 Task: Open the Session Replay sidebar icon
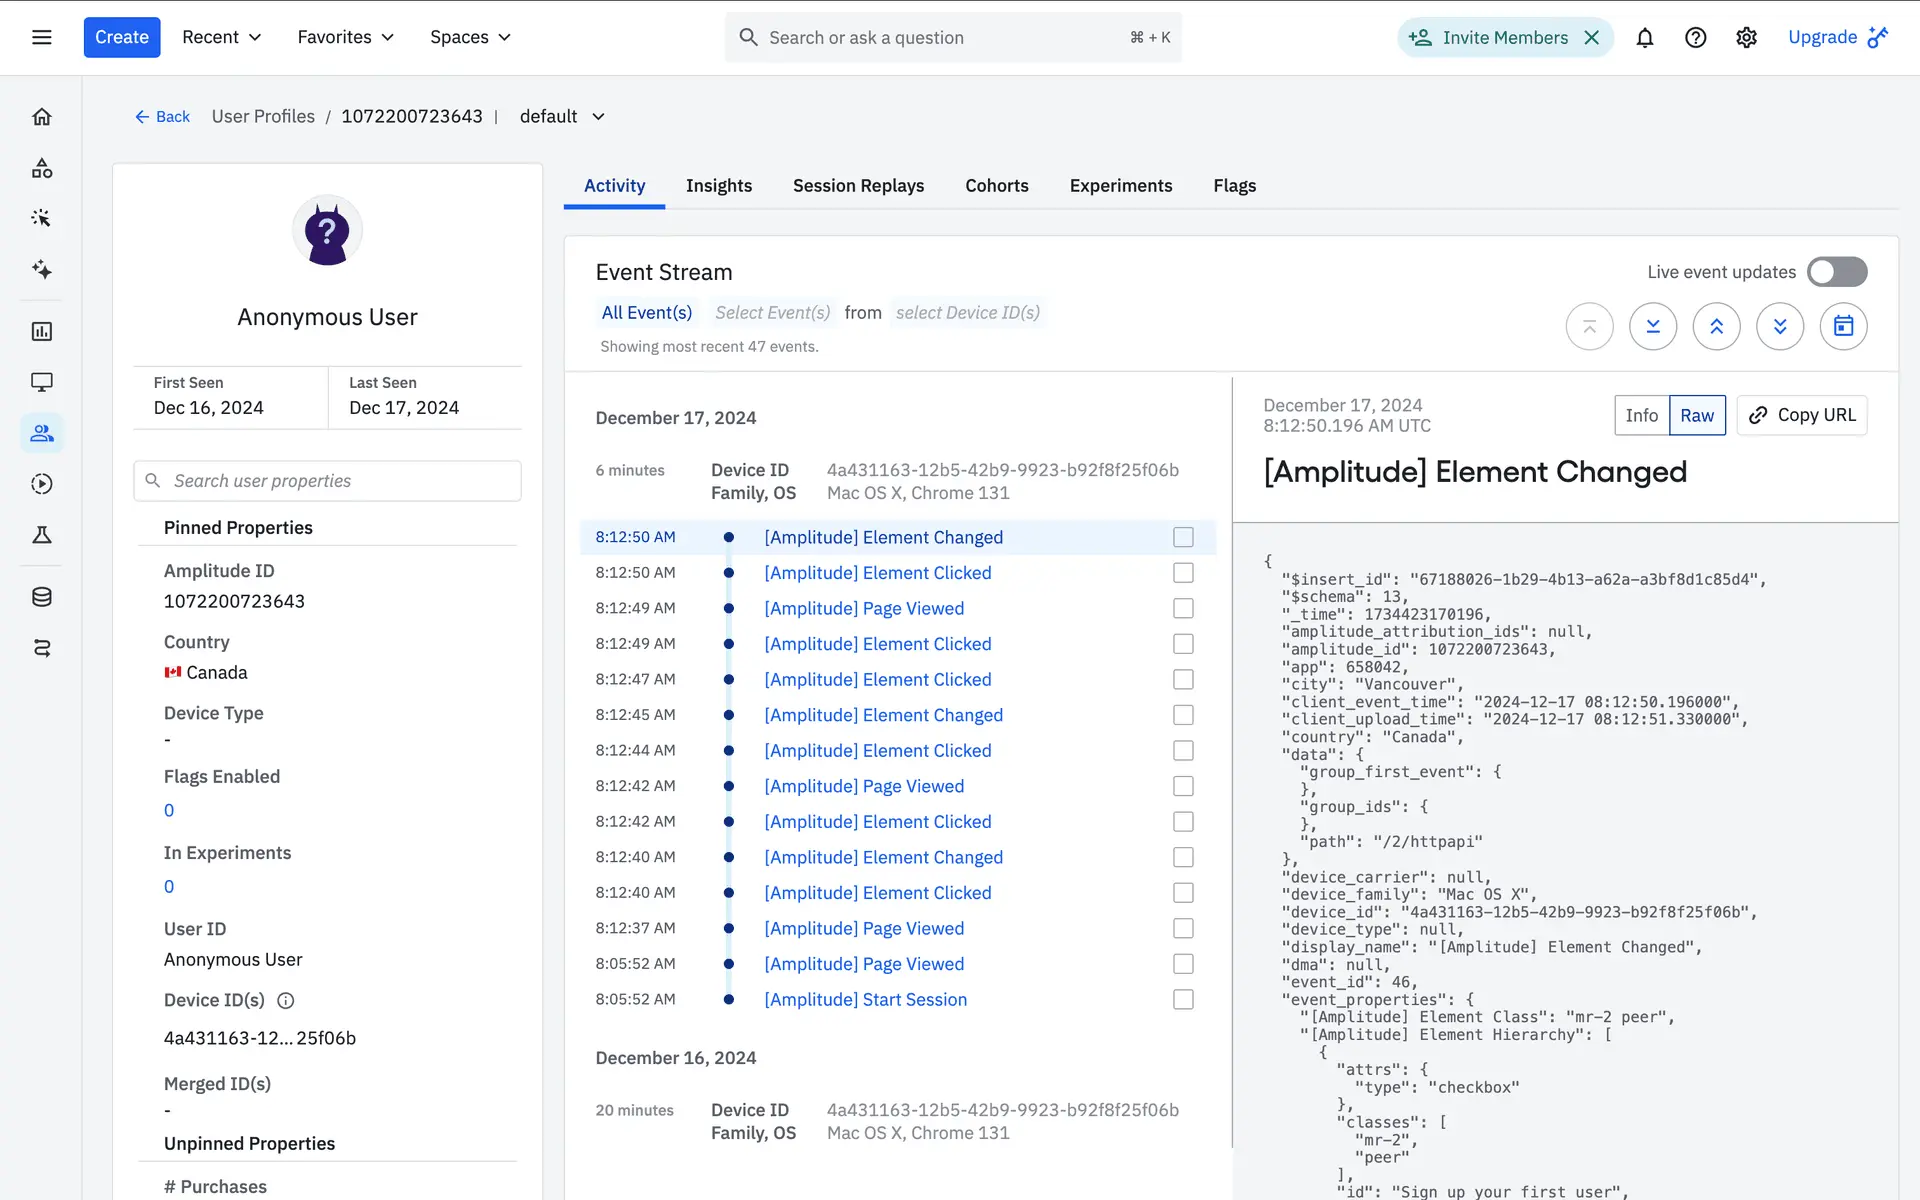pos(42,484)
